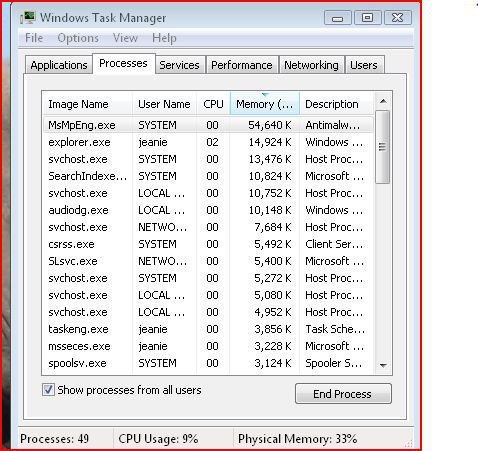The width and height of the screenshot is (478, 451).
Task: Minimize the Task Manager window
Action: tap(338, 17)
